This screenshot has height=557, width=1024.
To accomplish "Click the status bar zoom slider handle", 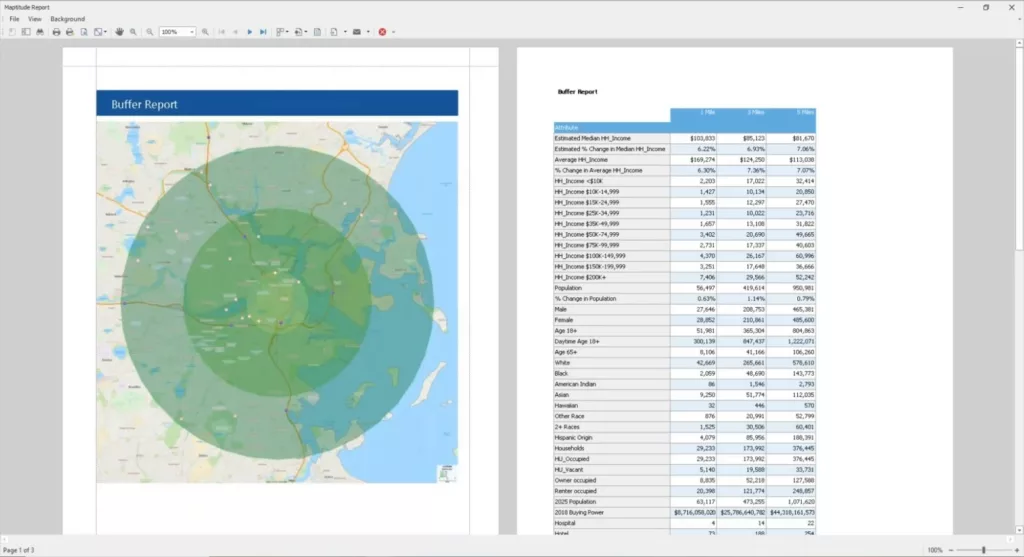I will [984, 550].
